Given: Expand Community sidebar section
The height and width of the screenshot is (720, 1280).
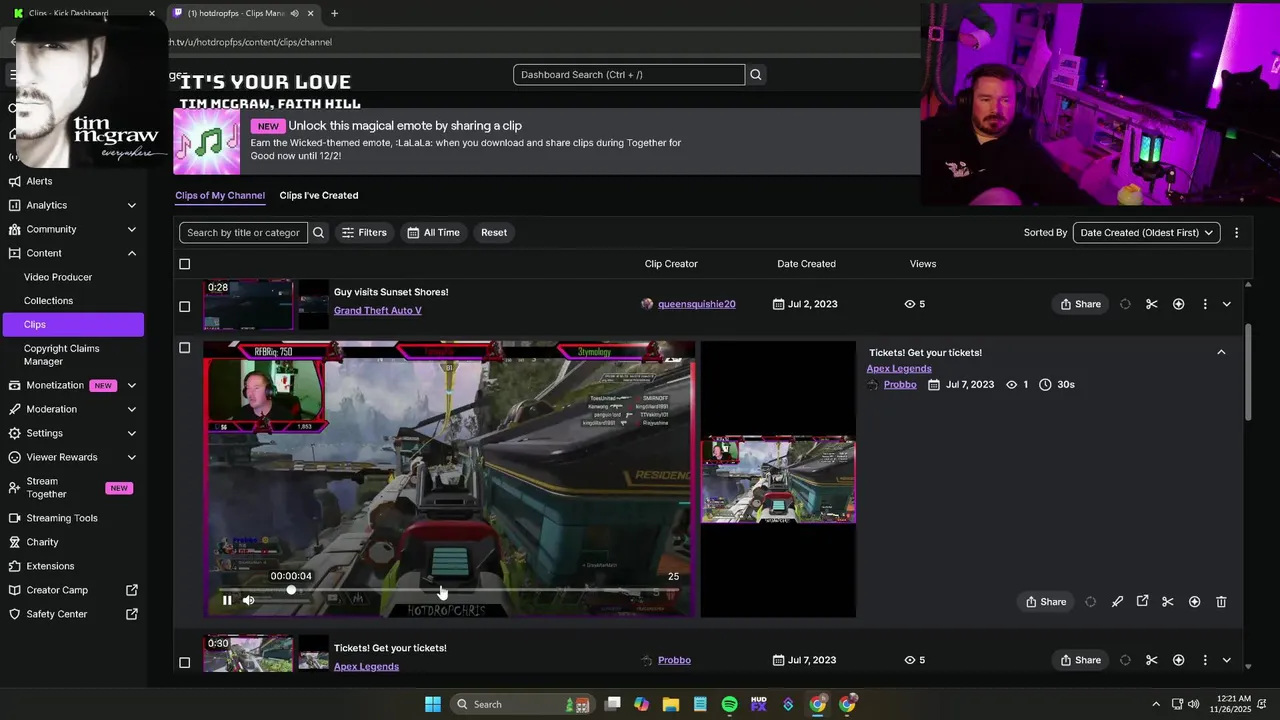Looking at the screenshot, I should click(132, 229).
